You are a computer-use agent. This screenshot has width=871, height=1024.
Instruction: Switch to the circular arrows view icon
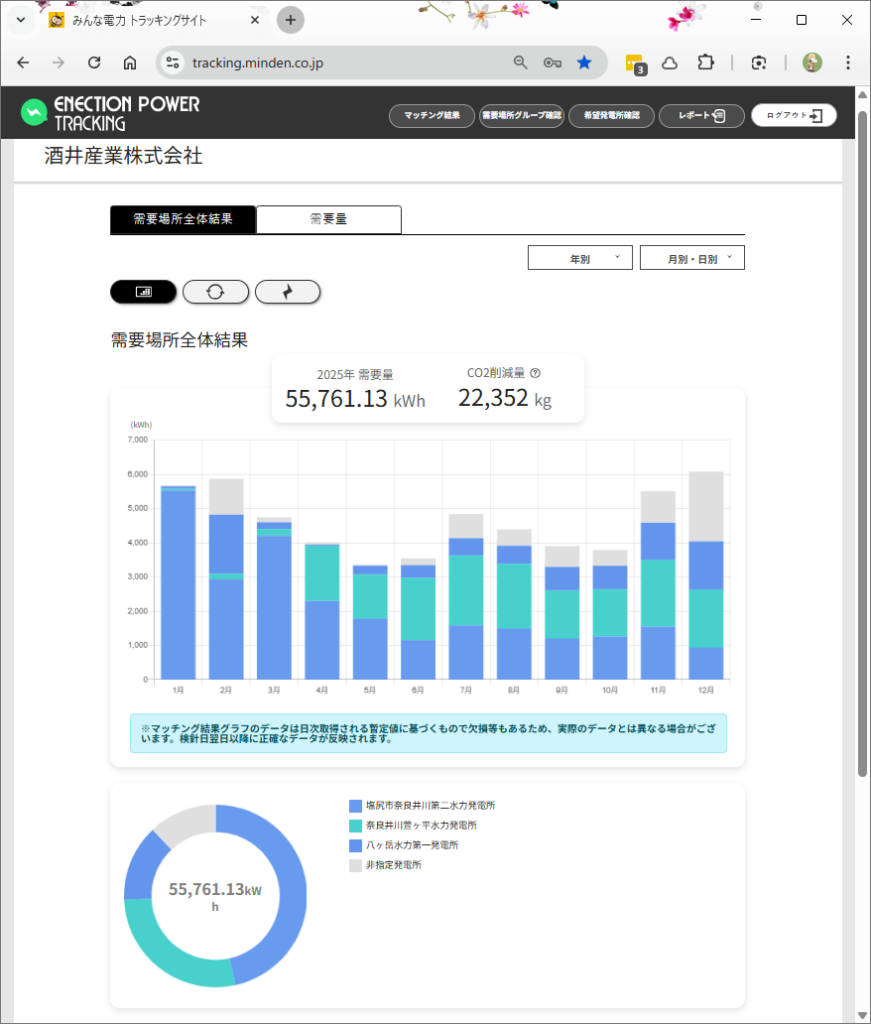[215, 291]
